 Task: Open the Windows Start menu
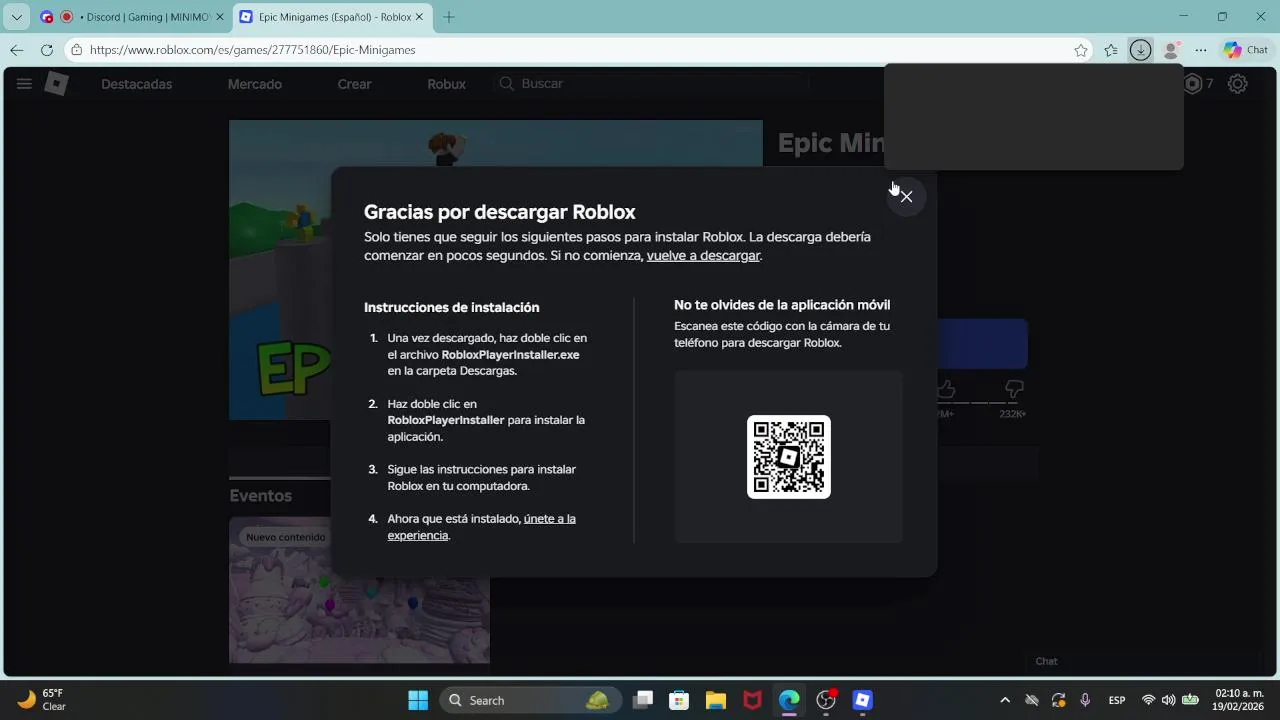[x=418, y=700]
